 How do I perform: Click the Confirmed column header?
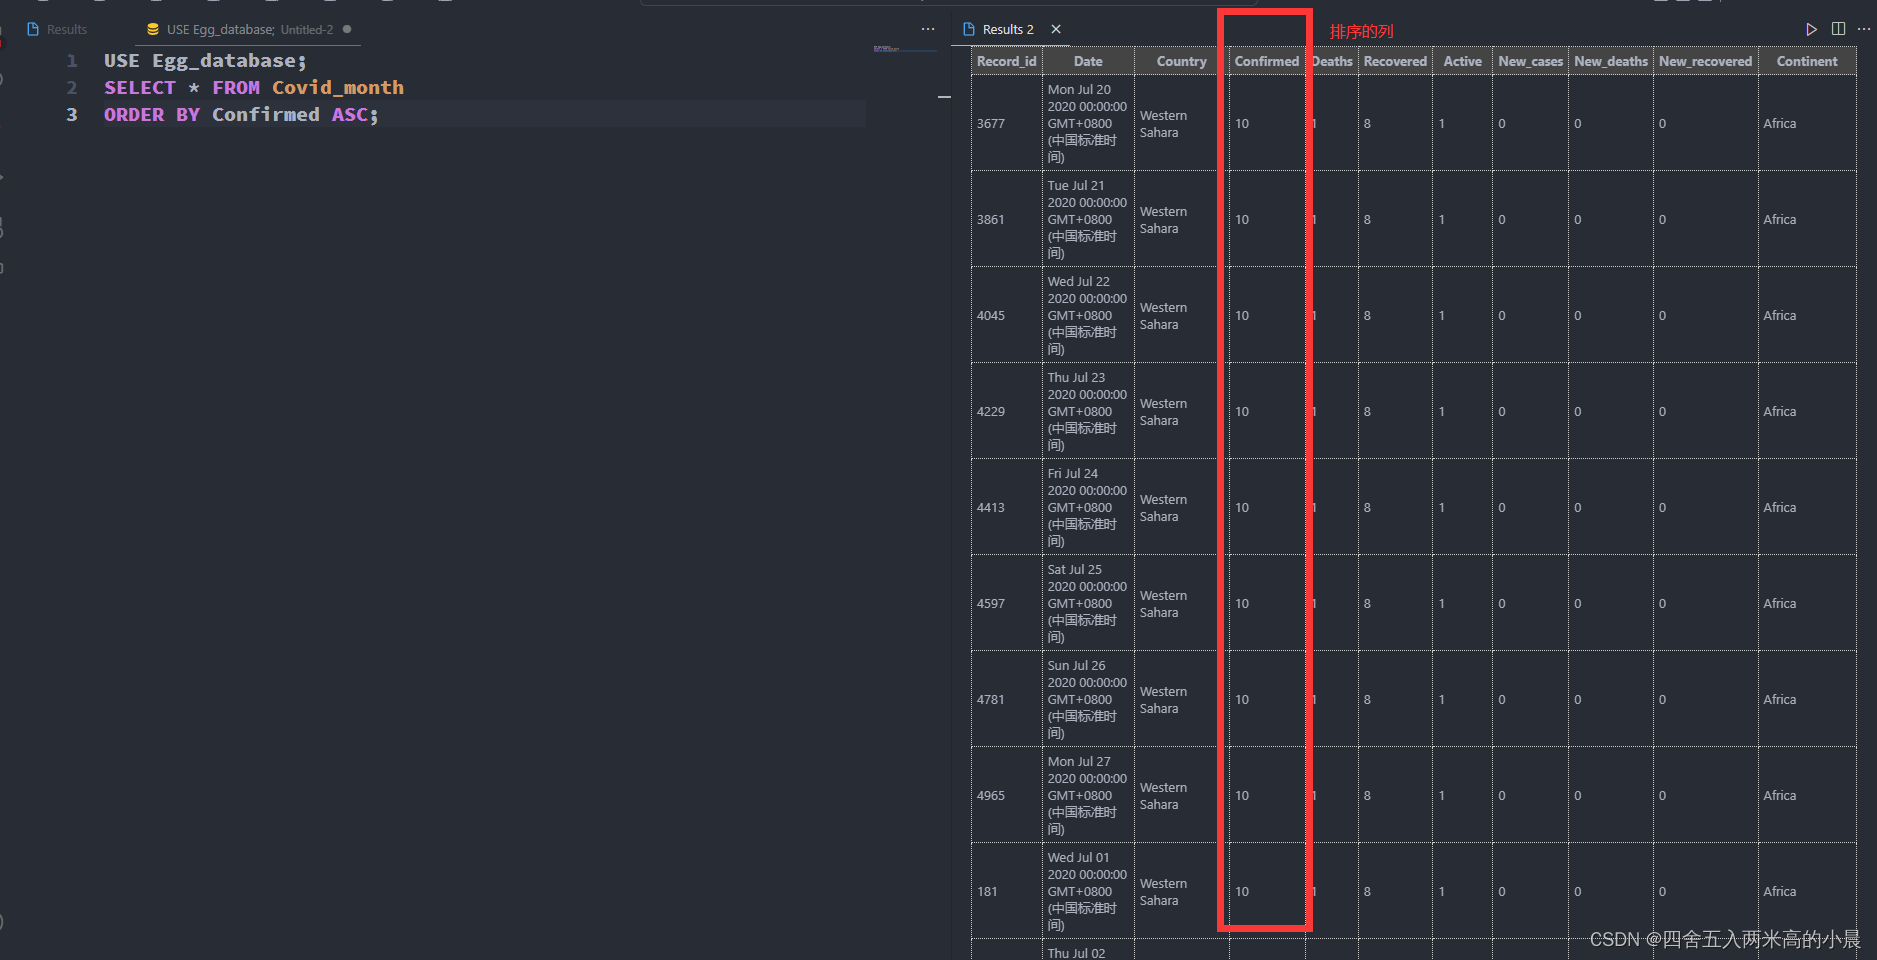[x=1267, y=61]
